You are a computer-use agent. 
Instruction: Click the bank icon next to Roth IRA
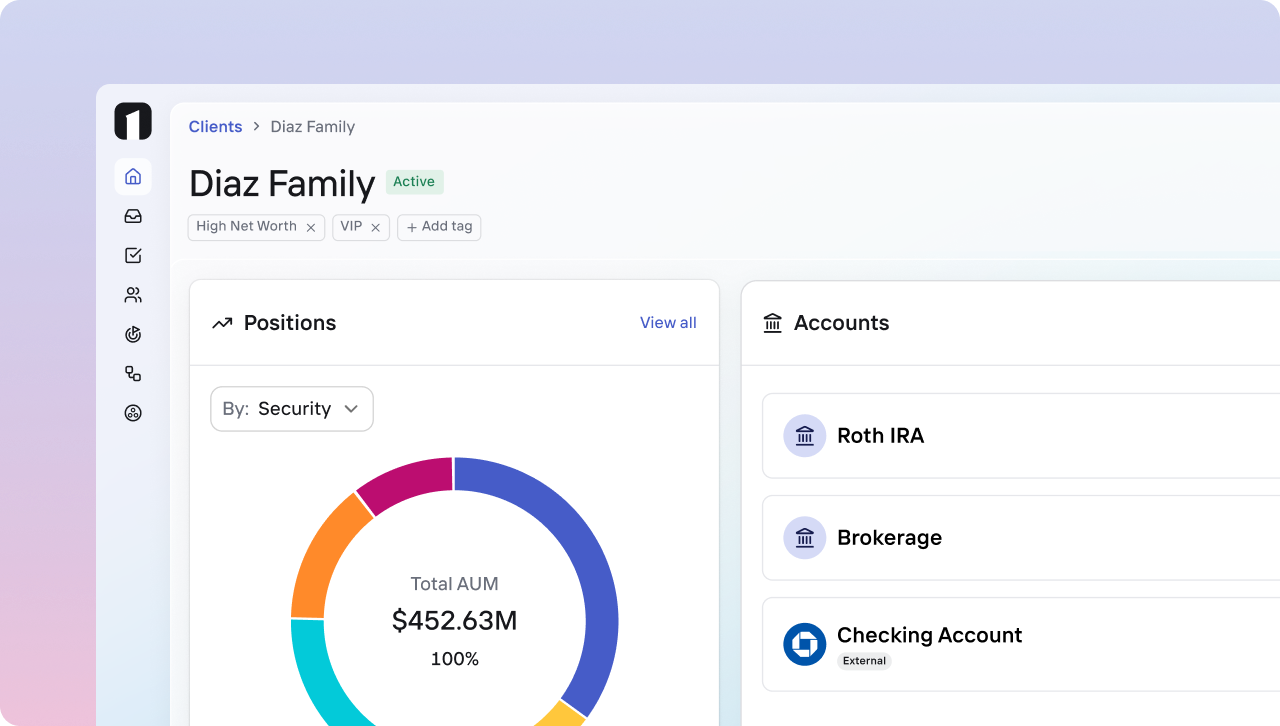(x=805, y=436)
